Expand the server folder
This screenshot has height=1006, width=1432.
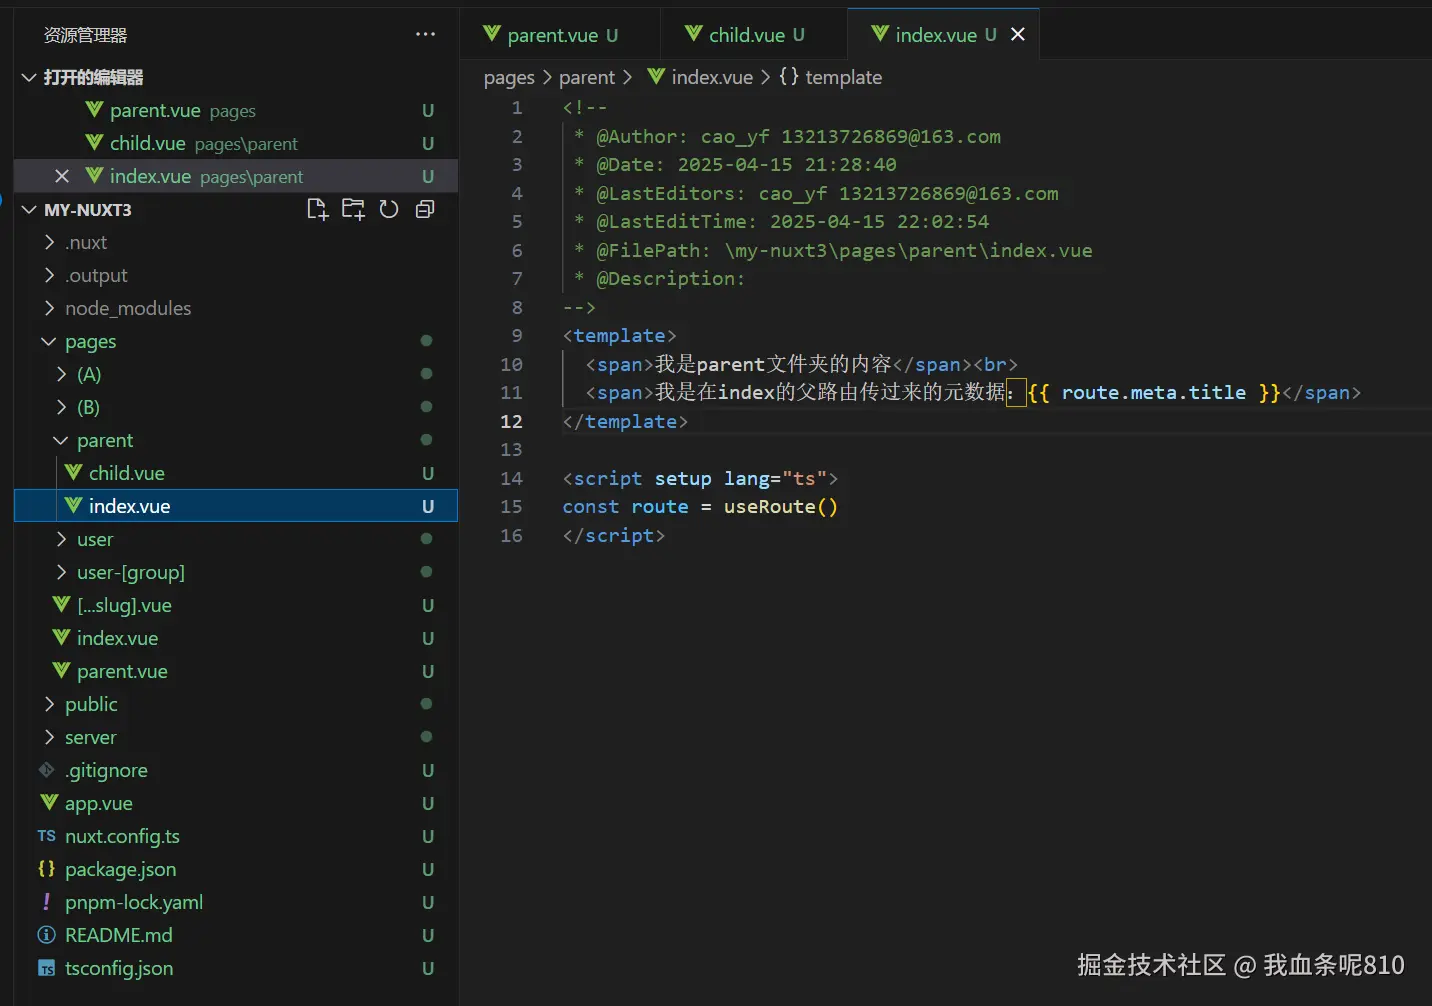pos(236,737)
